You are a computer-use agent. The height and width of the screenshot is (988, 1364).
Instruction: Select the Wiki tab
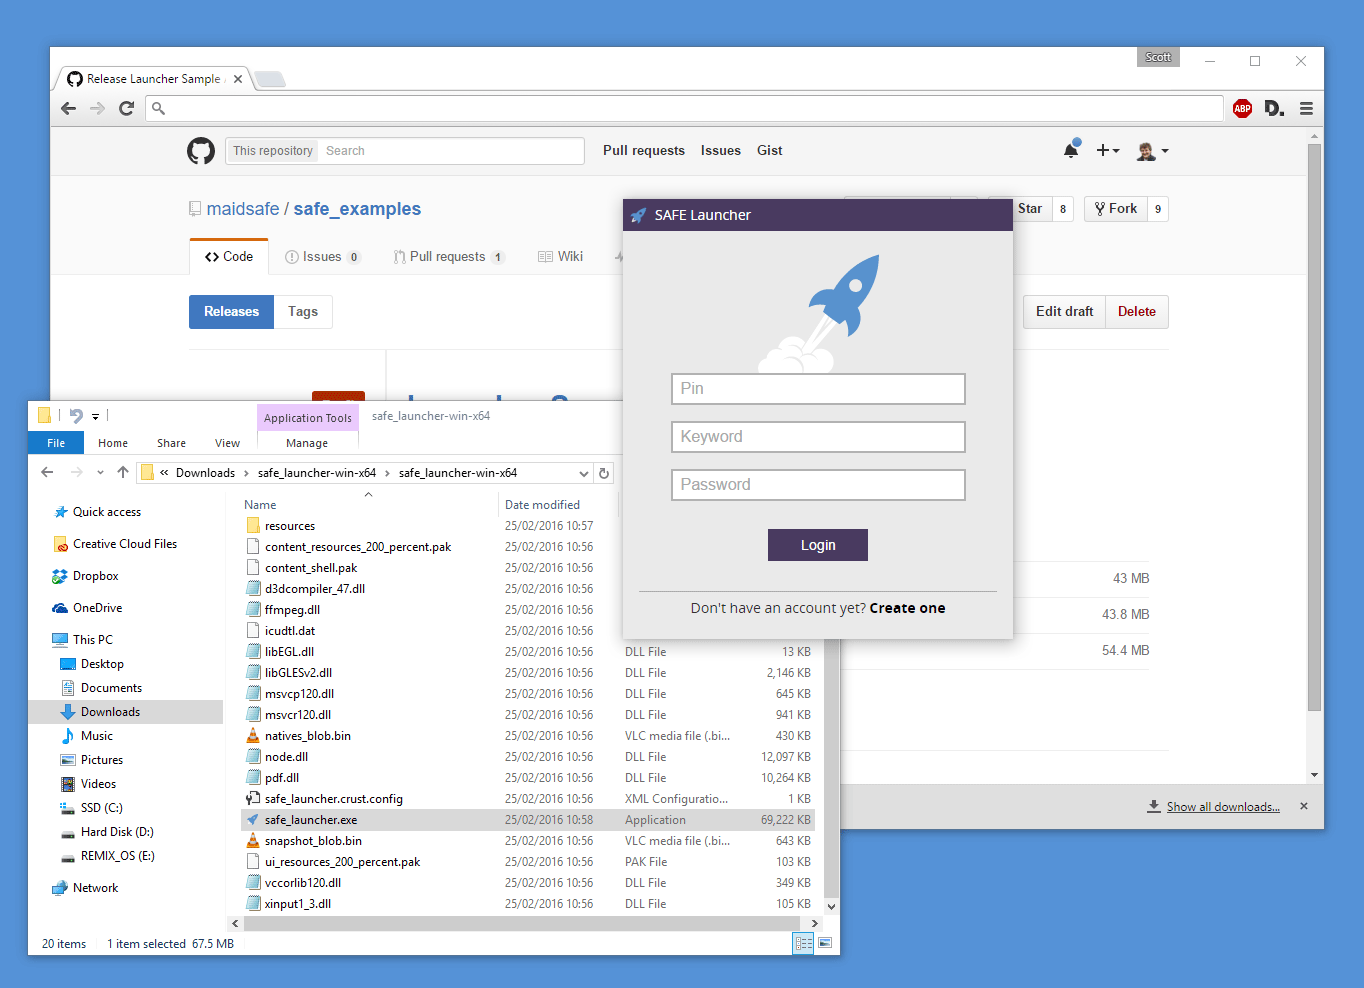point(561,257)
